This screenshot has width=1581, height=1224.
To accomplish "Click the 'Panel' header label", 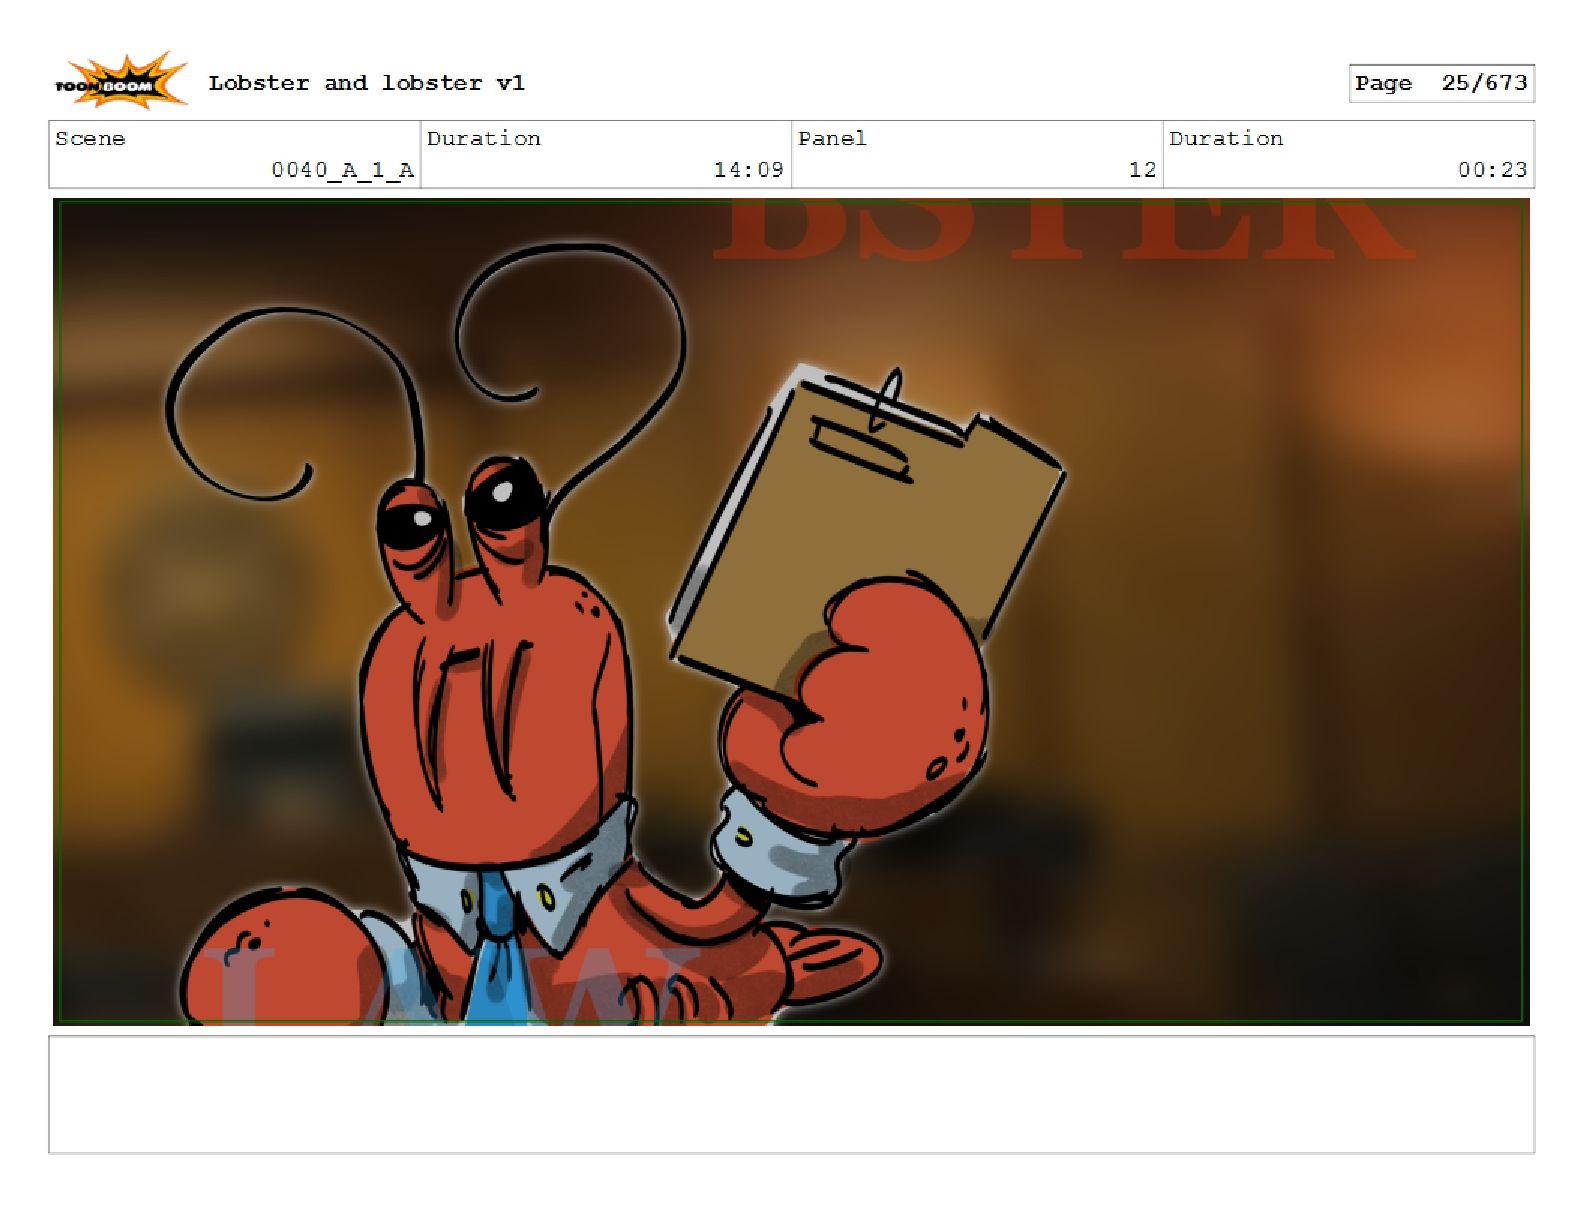I will pos(832,139).
